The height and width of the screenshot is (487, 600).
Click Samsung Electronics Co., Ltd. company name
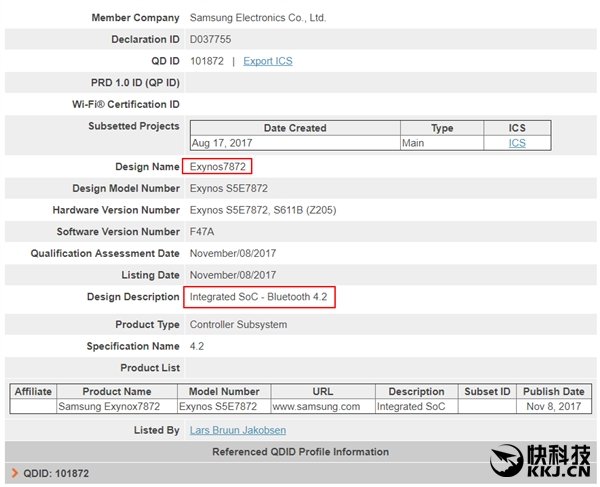click(x=258, y=18)
